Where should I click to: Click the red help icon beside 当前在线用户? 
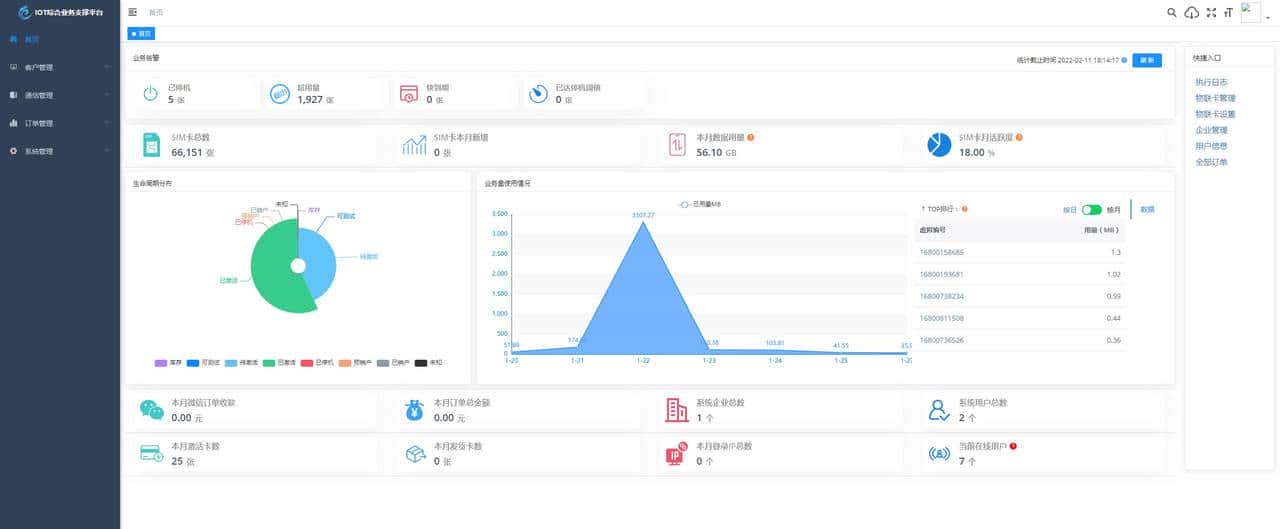pyautogui.click(x=1013, y=446)
